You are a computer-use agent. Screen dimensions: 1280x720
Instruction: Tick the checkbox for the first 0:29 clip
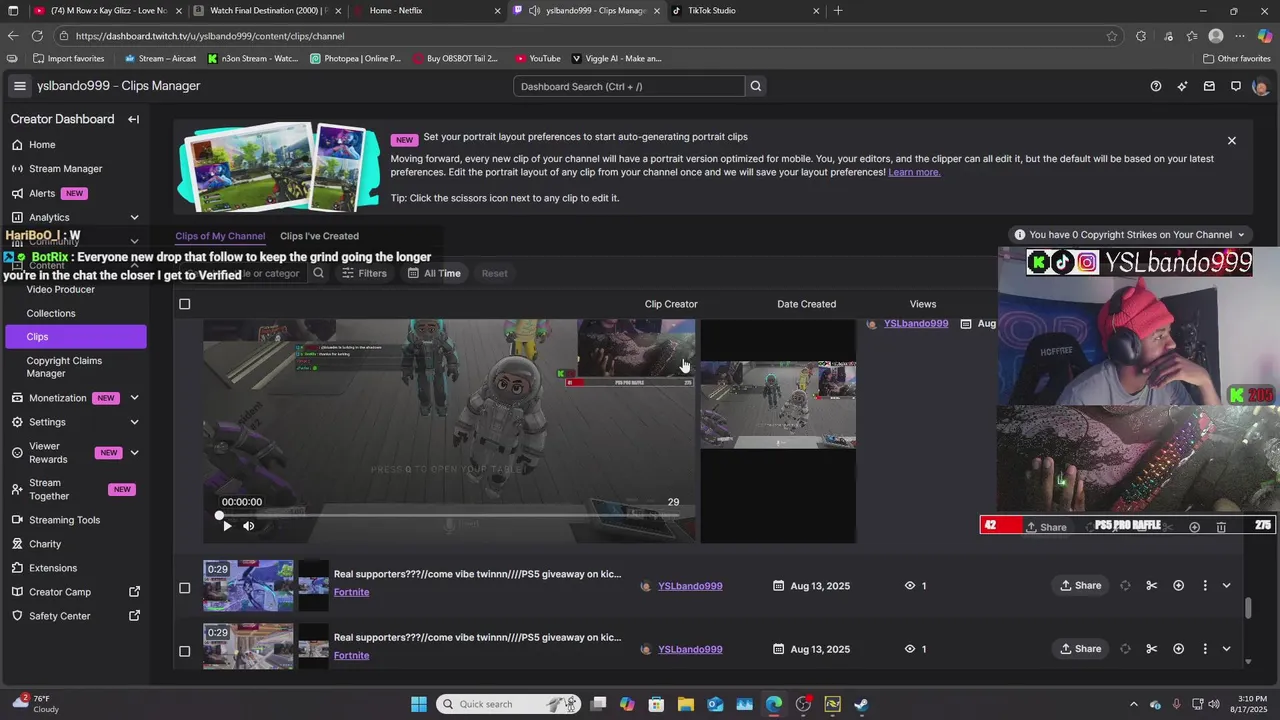(x=184, y=588)
